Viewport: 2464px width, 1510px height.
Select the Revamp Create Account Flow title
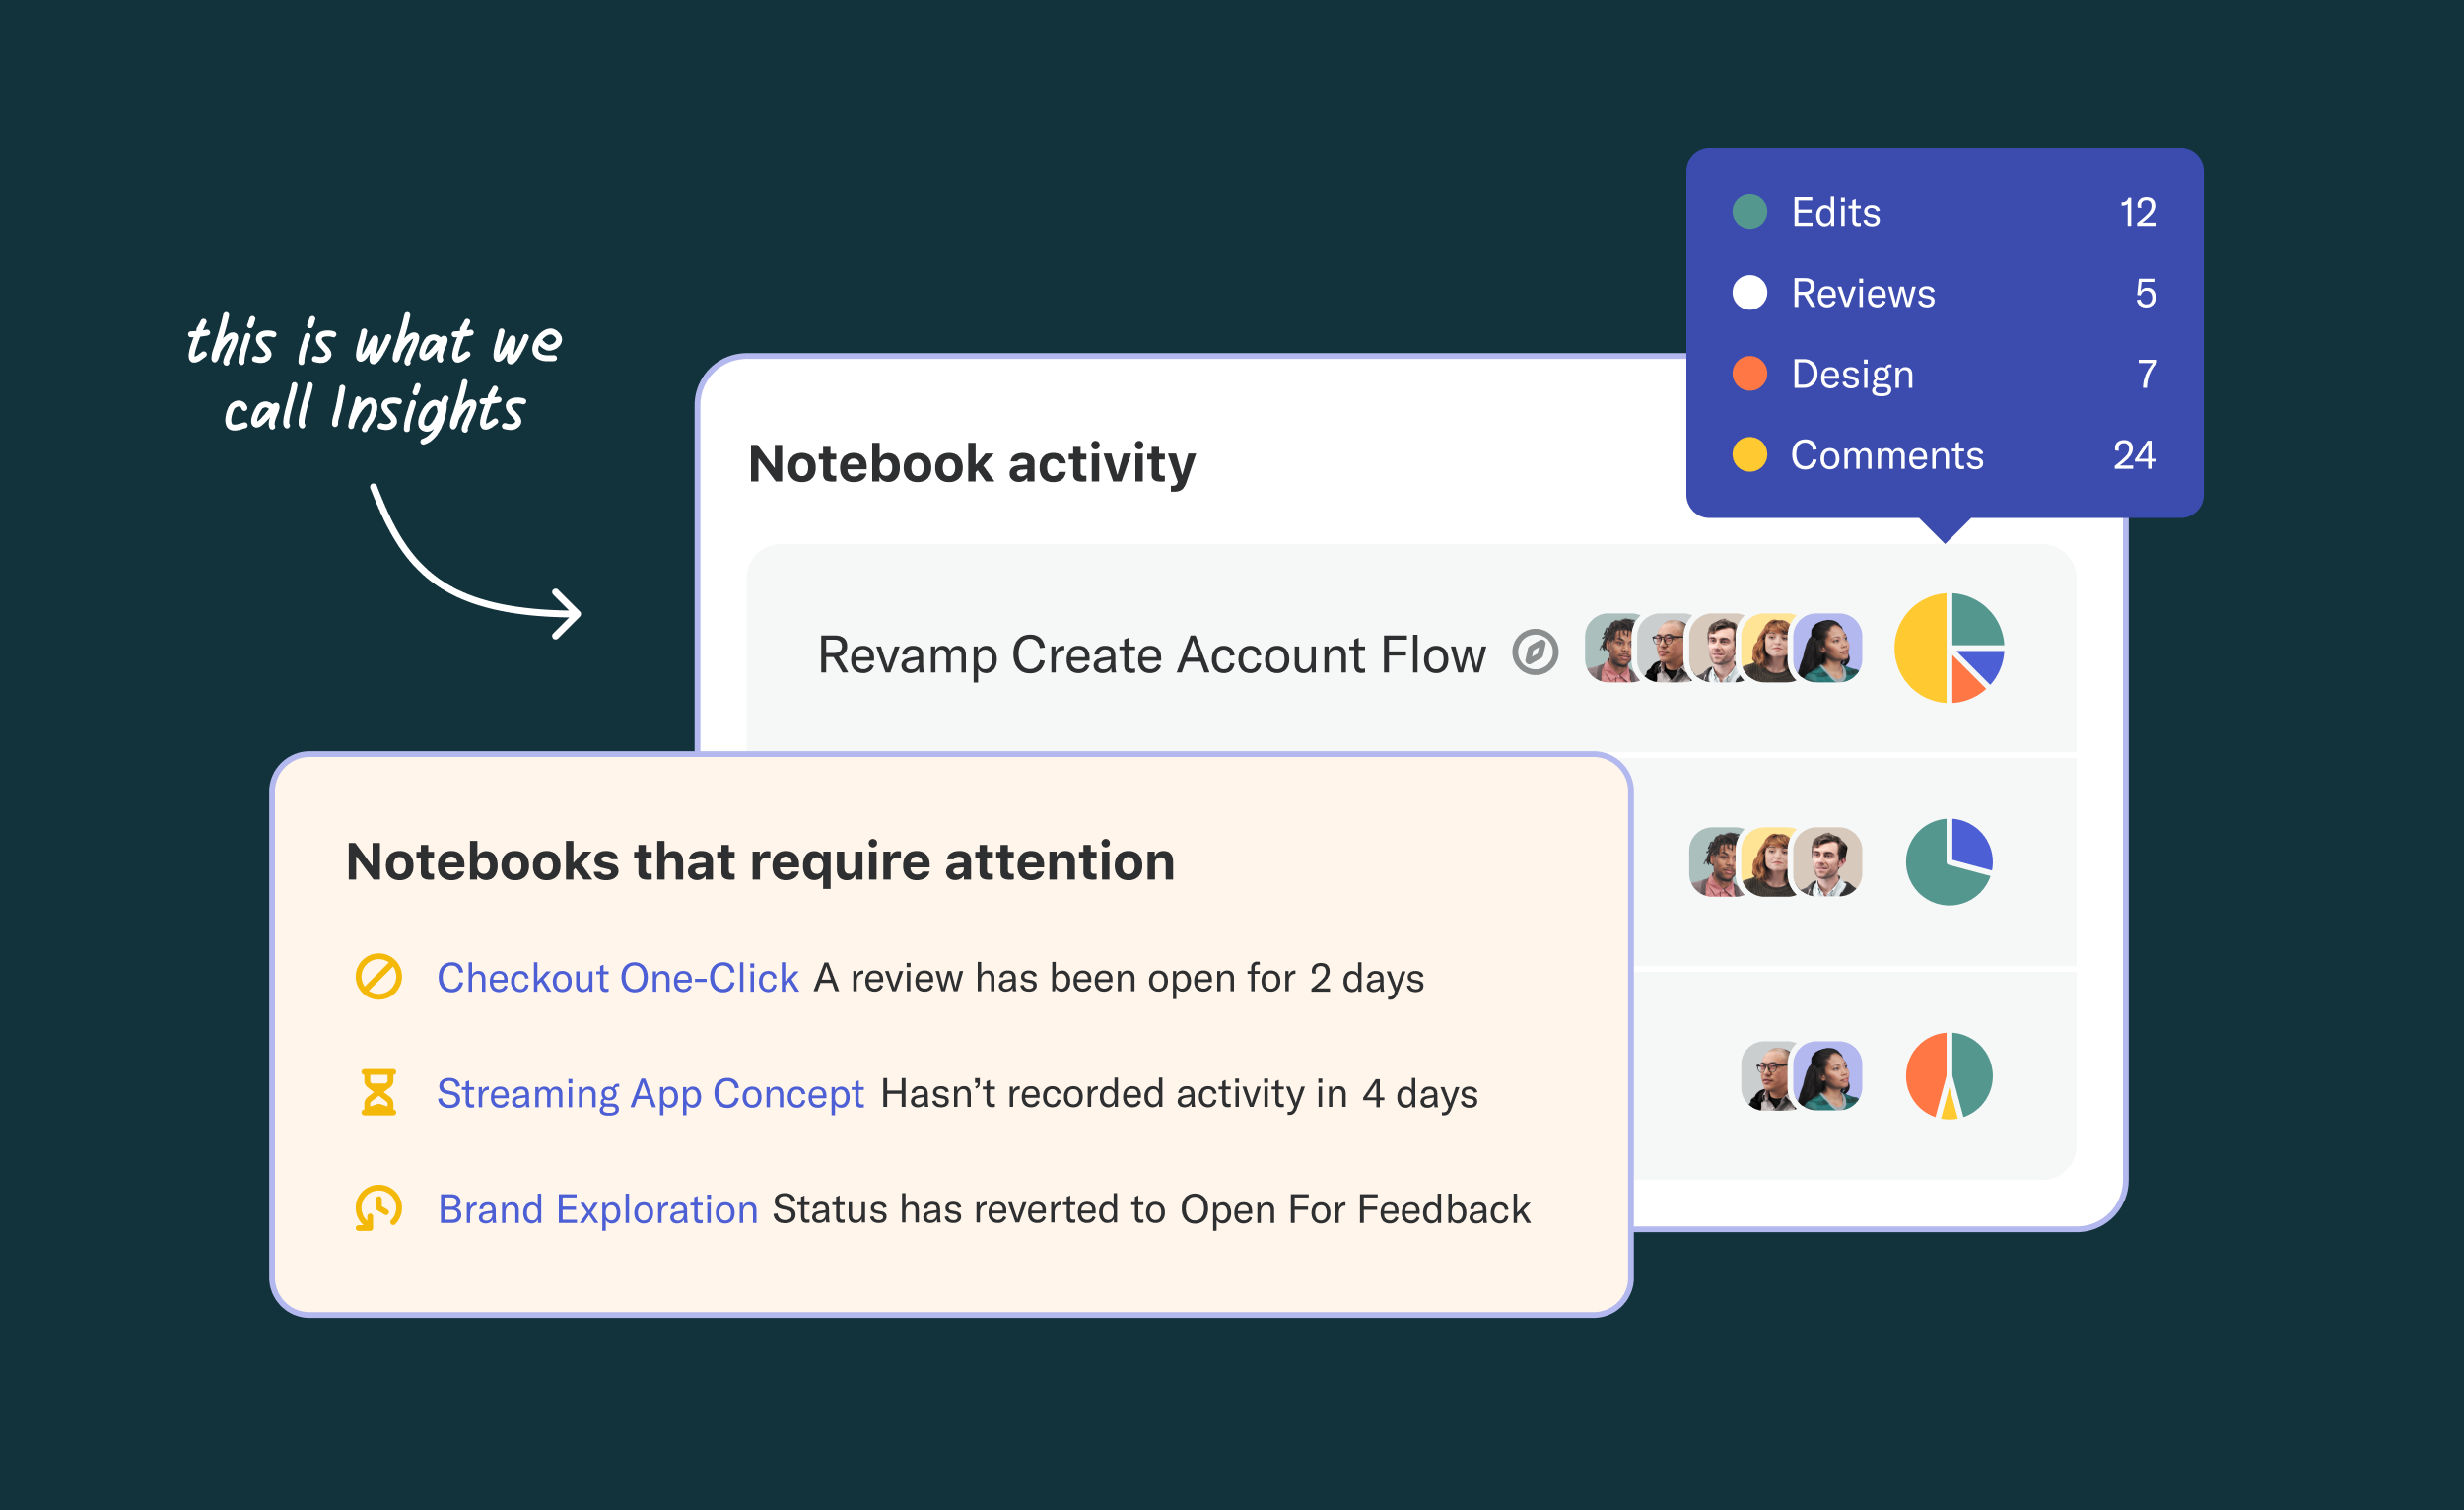point(1152,655)
